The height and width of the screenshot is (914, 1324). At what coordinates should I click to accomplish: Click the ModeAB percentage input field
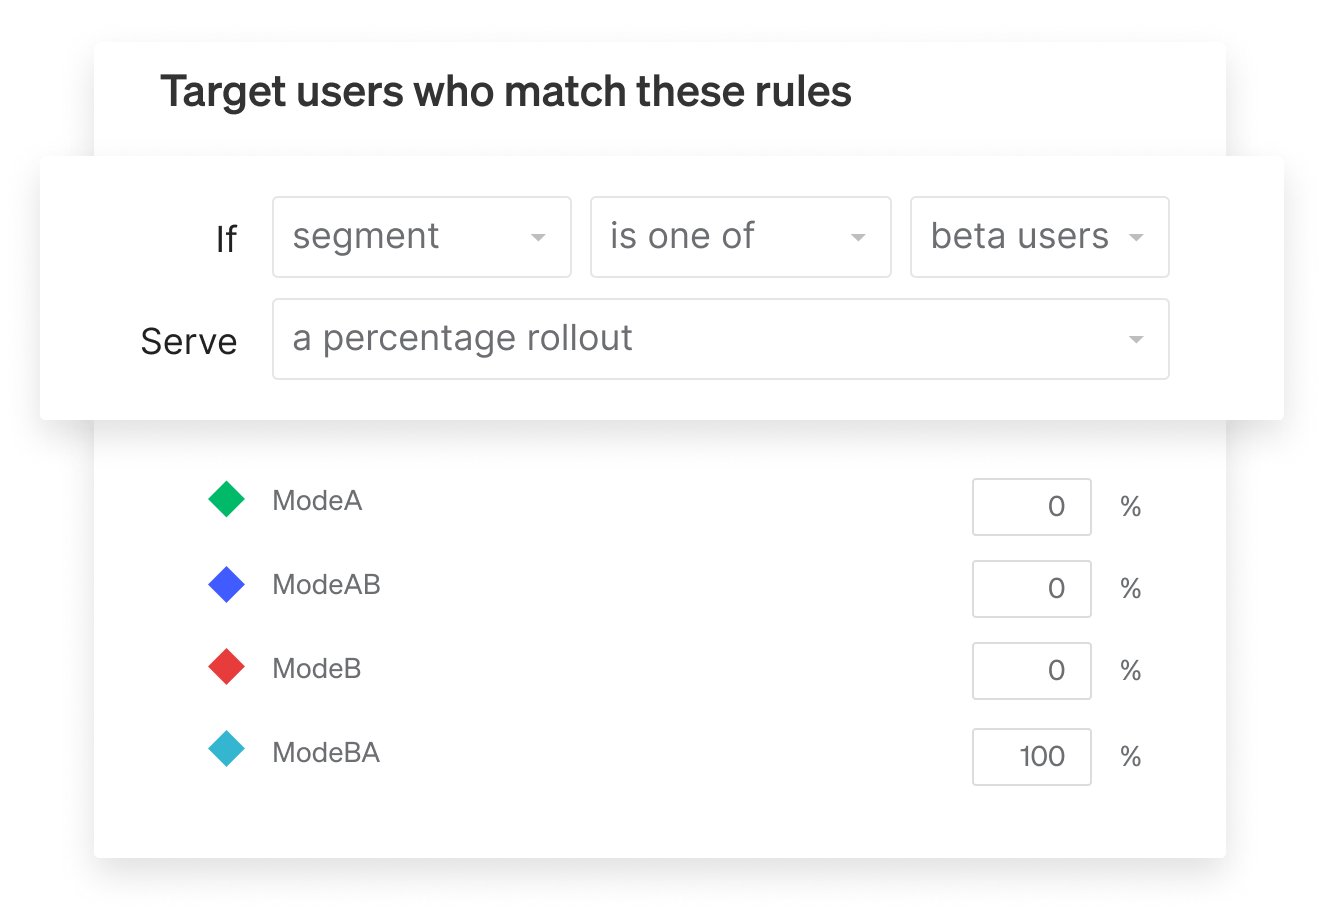click(1031, 589)
